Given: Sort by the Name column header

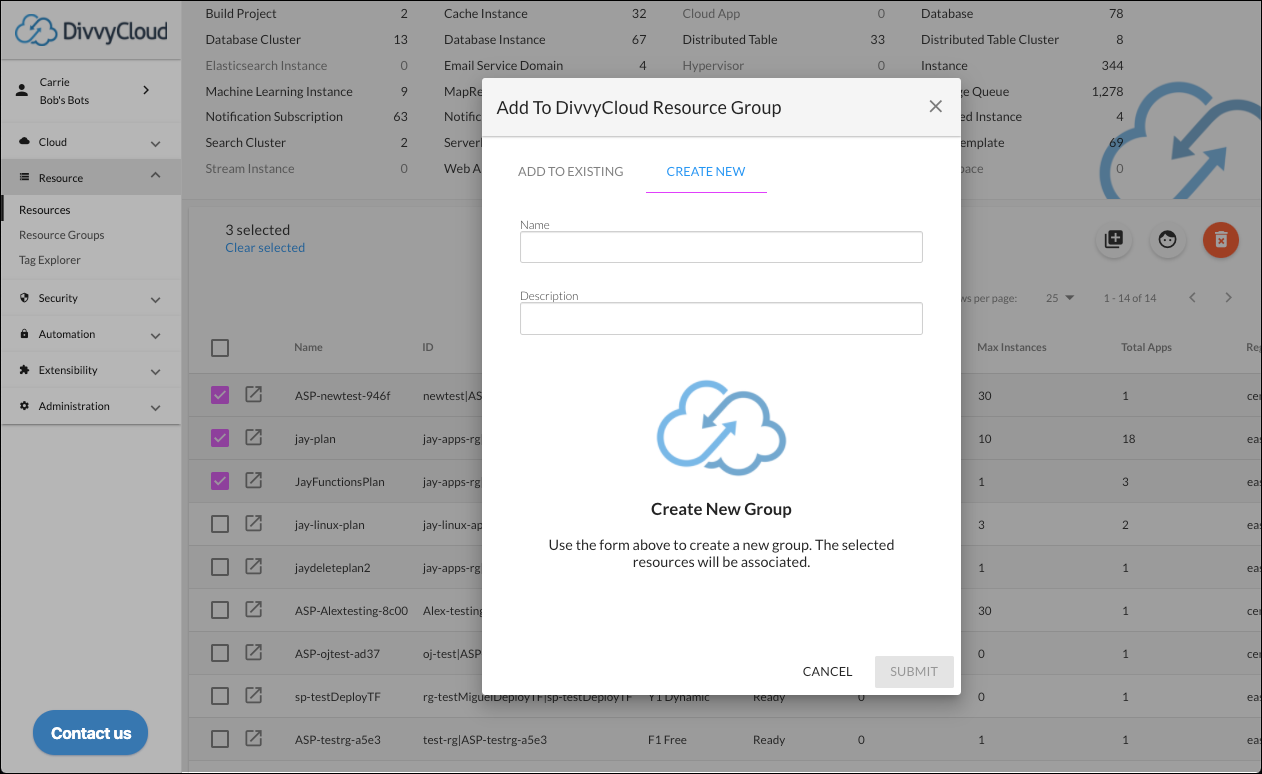Looking at the screenshot, I should [x=308, y=348].
